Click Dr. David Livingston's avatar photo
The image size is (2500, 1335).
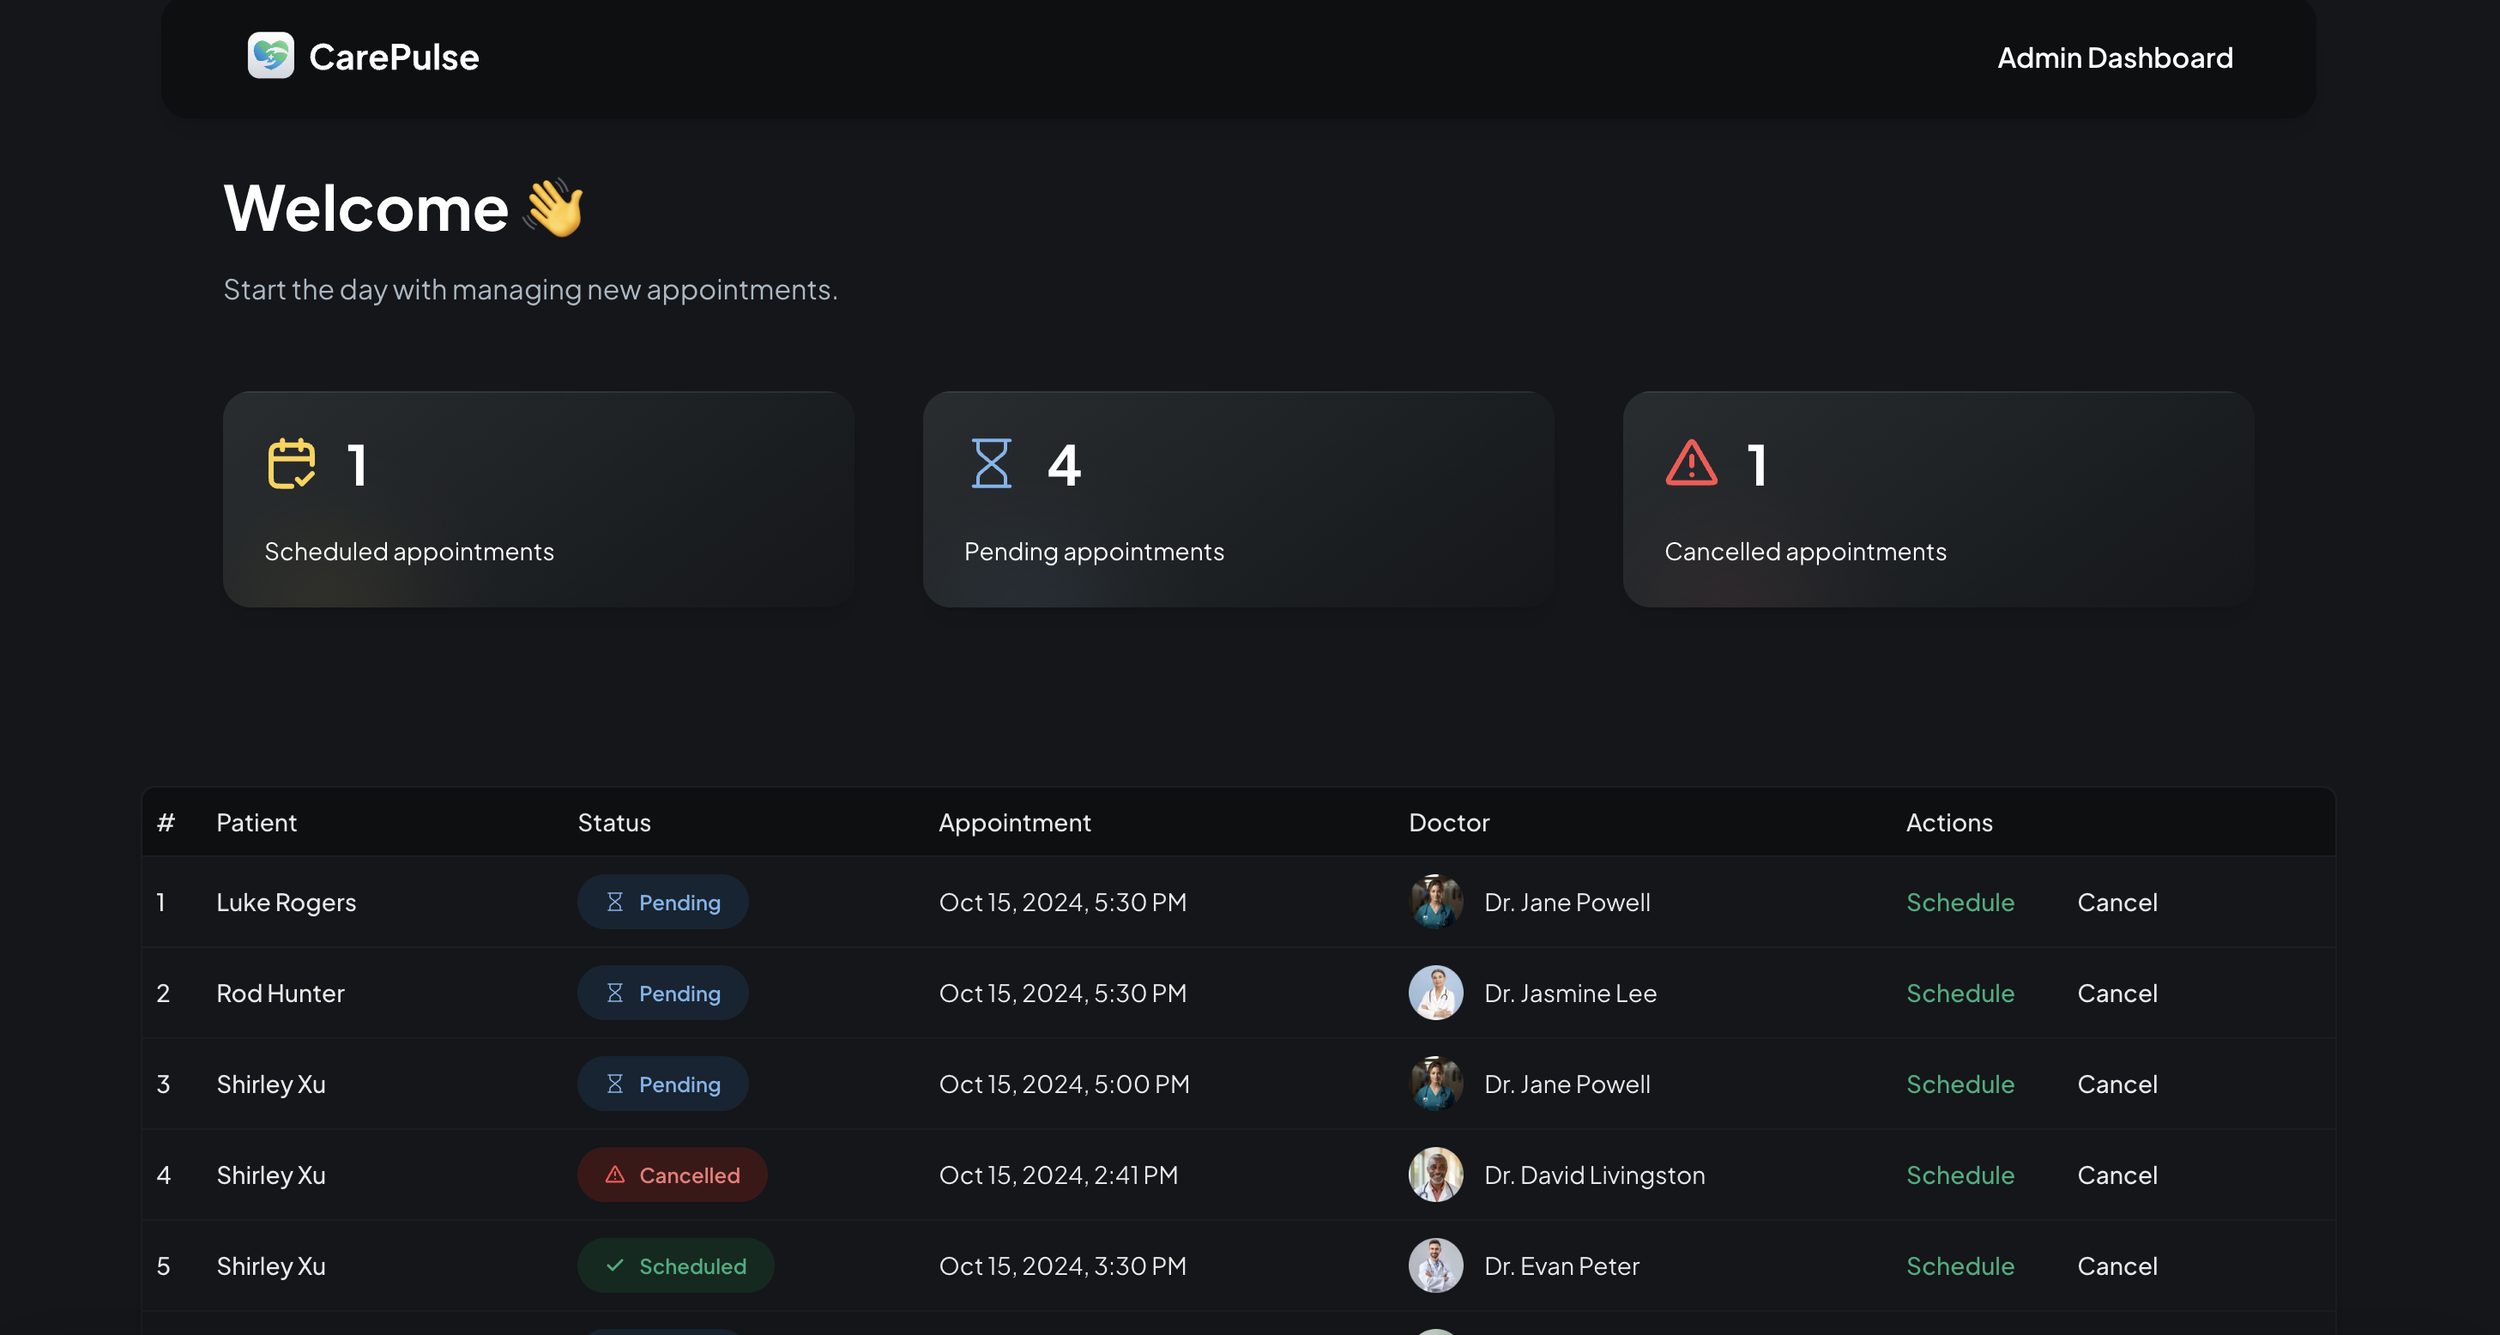(1435, 1175)
